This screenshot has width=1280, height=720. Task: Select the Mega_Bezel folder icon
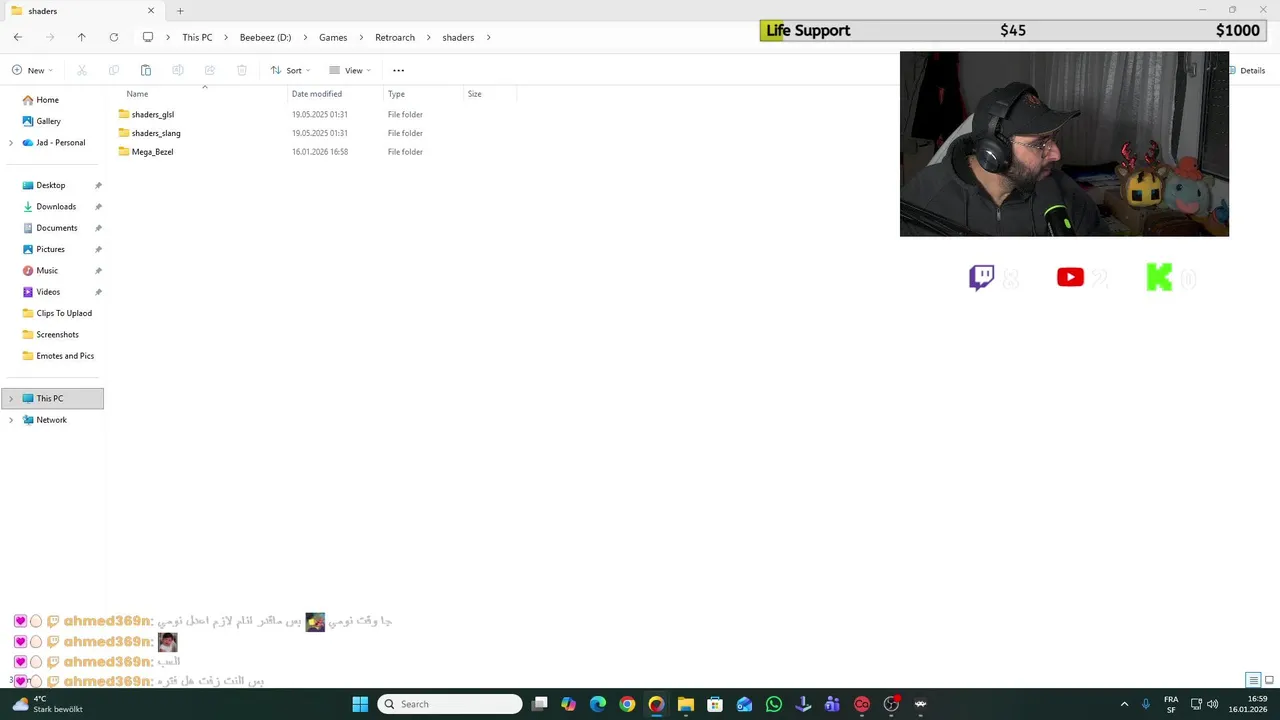click(124, 152)
